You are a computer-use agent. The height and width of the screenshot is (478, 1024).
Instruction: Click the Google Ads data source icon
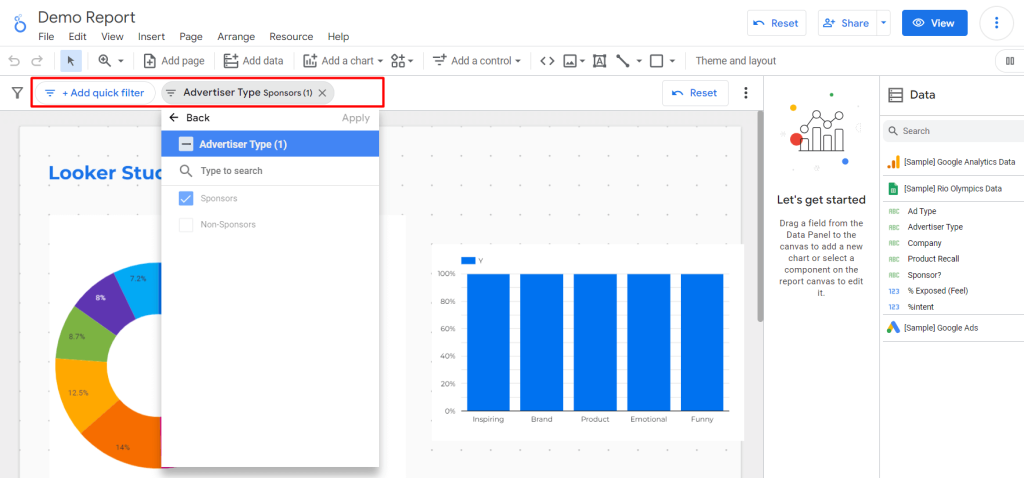tap(893, 328)
